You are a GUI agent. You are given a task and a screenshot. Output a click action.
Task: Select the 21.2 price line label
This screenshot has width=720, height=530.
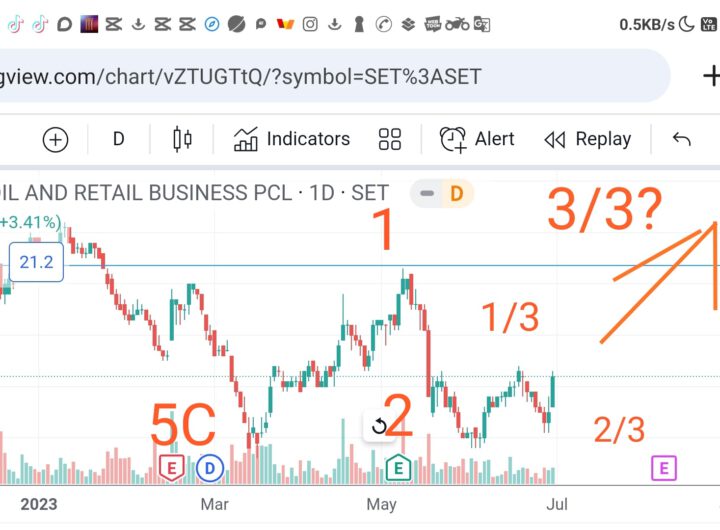[36, 262]
